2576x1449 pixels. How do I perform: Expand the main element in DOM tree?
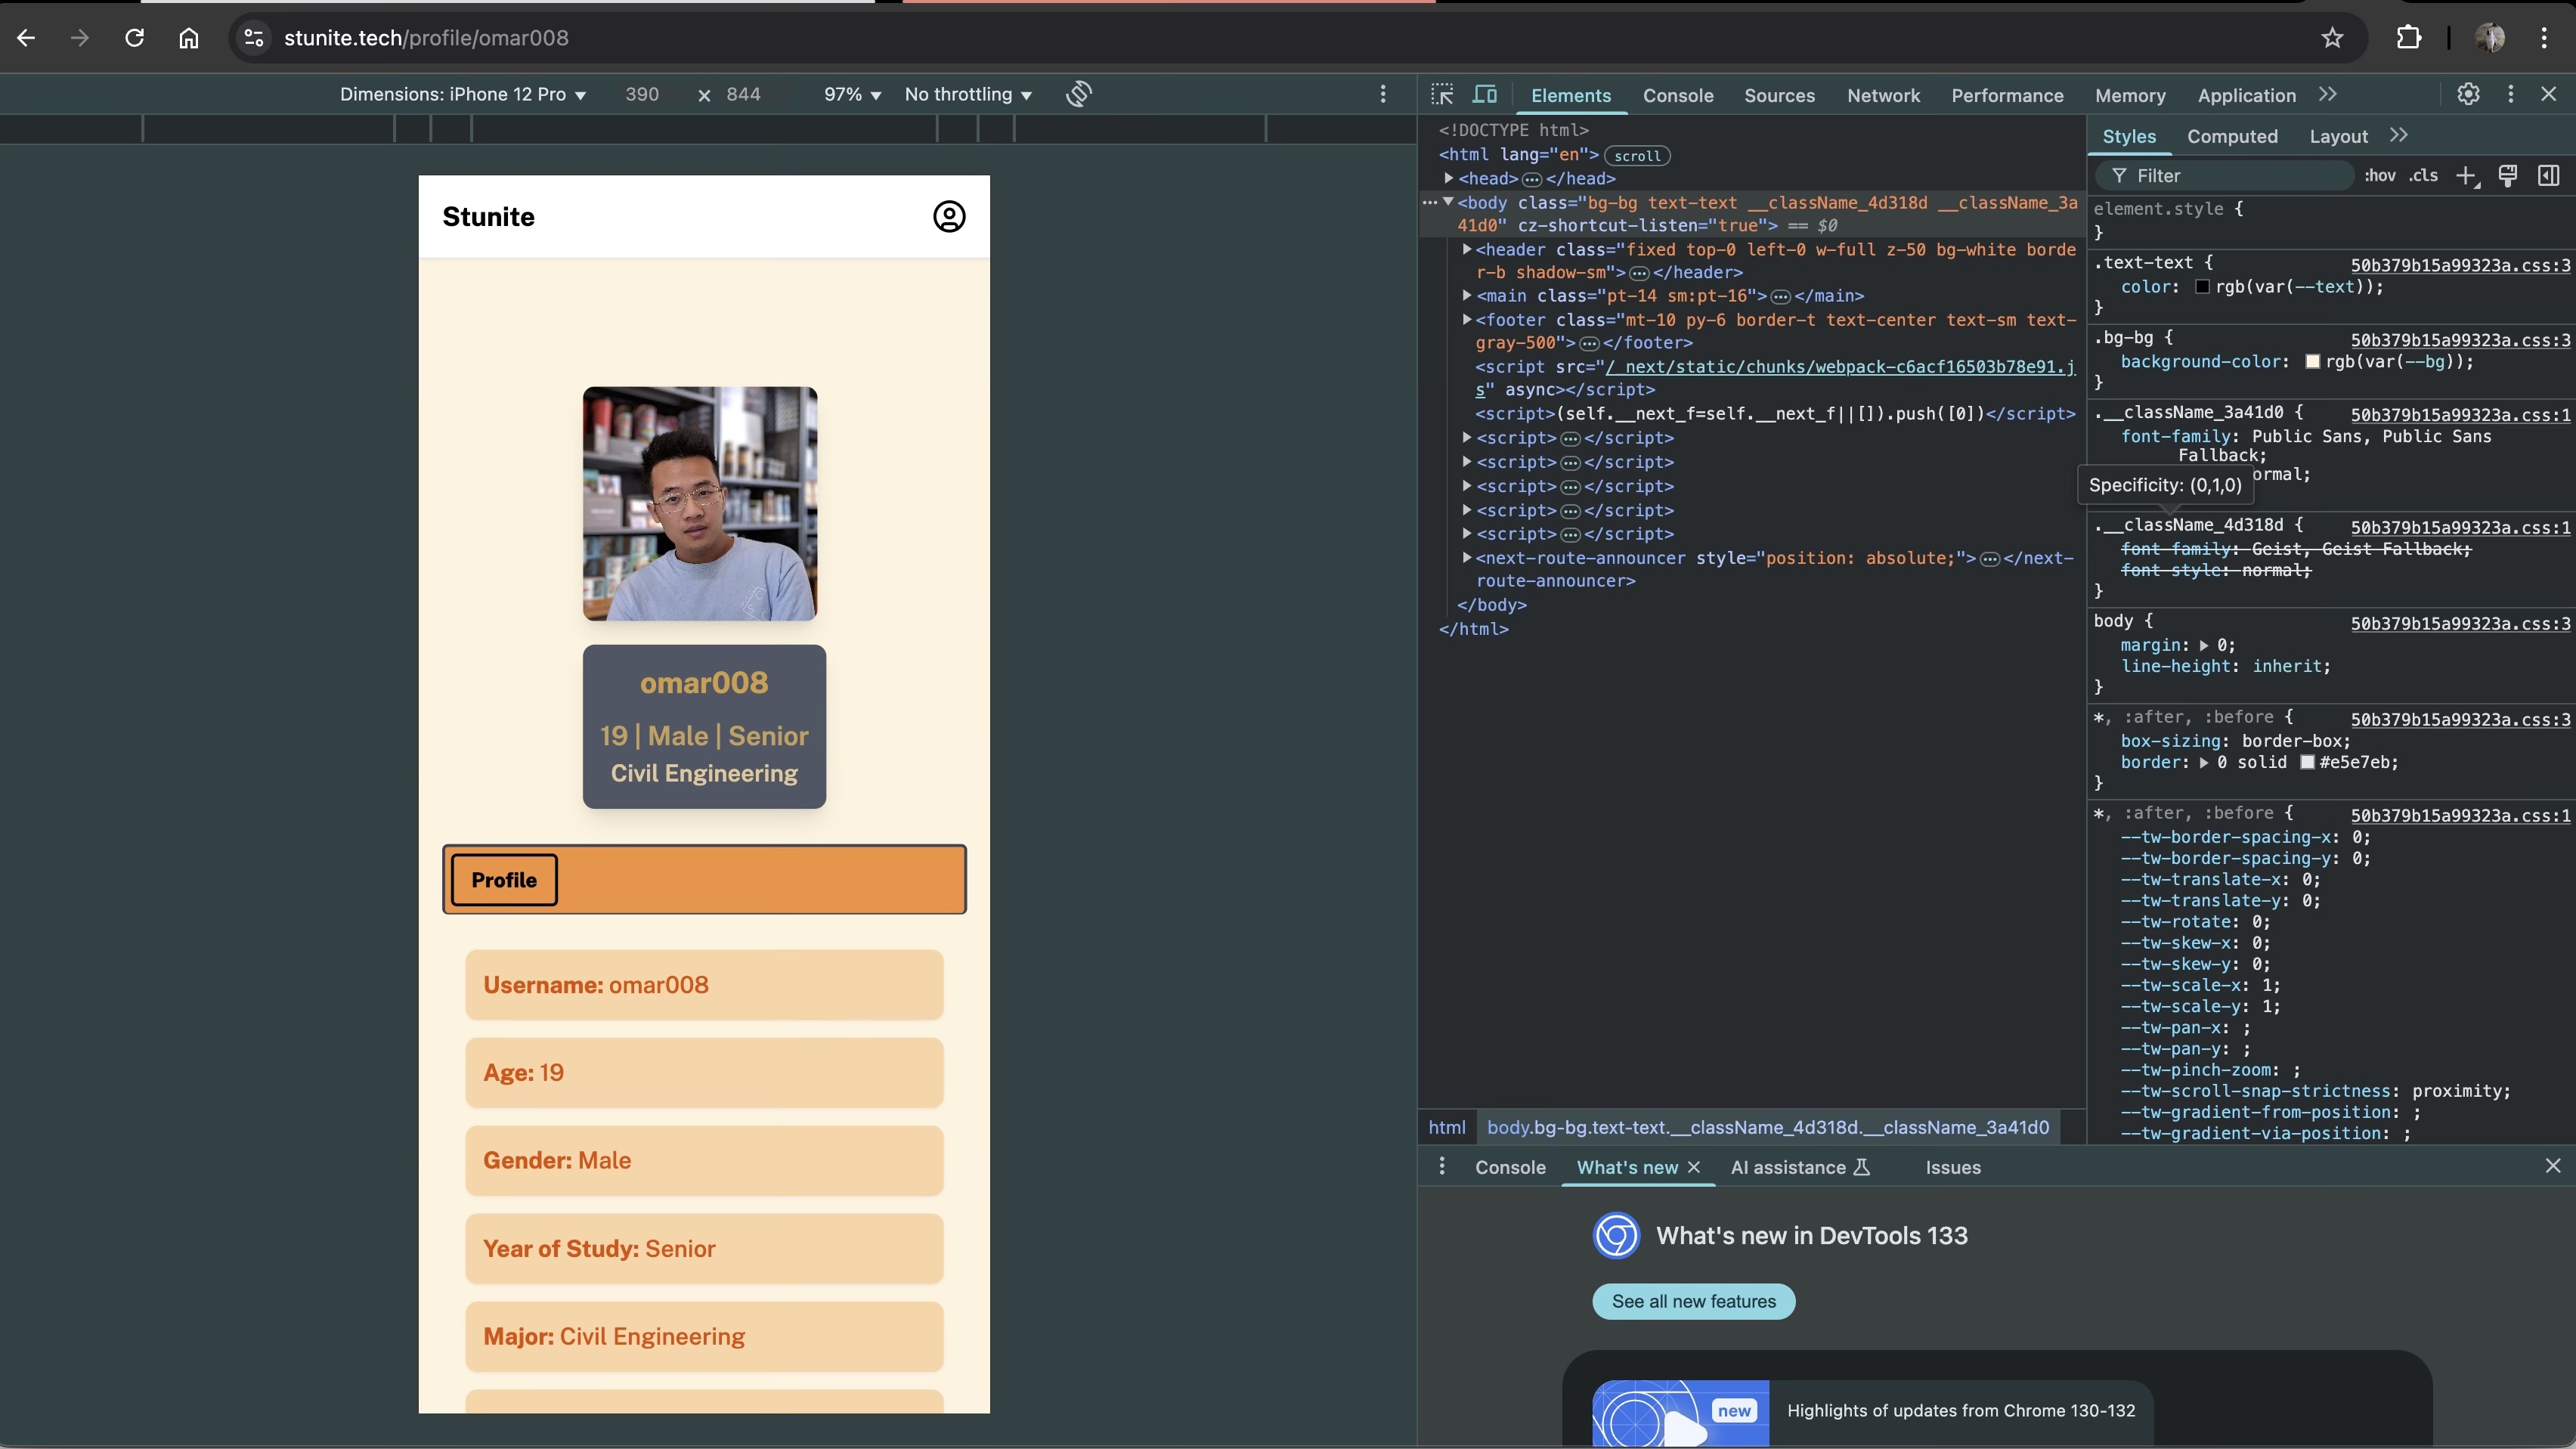click(x=1466, y=296)
